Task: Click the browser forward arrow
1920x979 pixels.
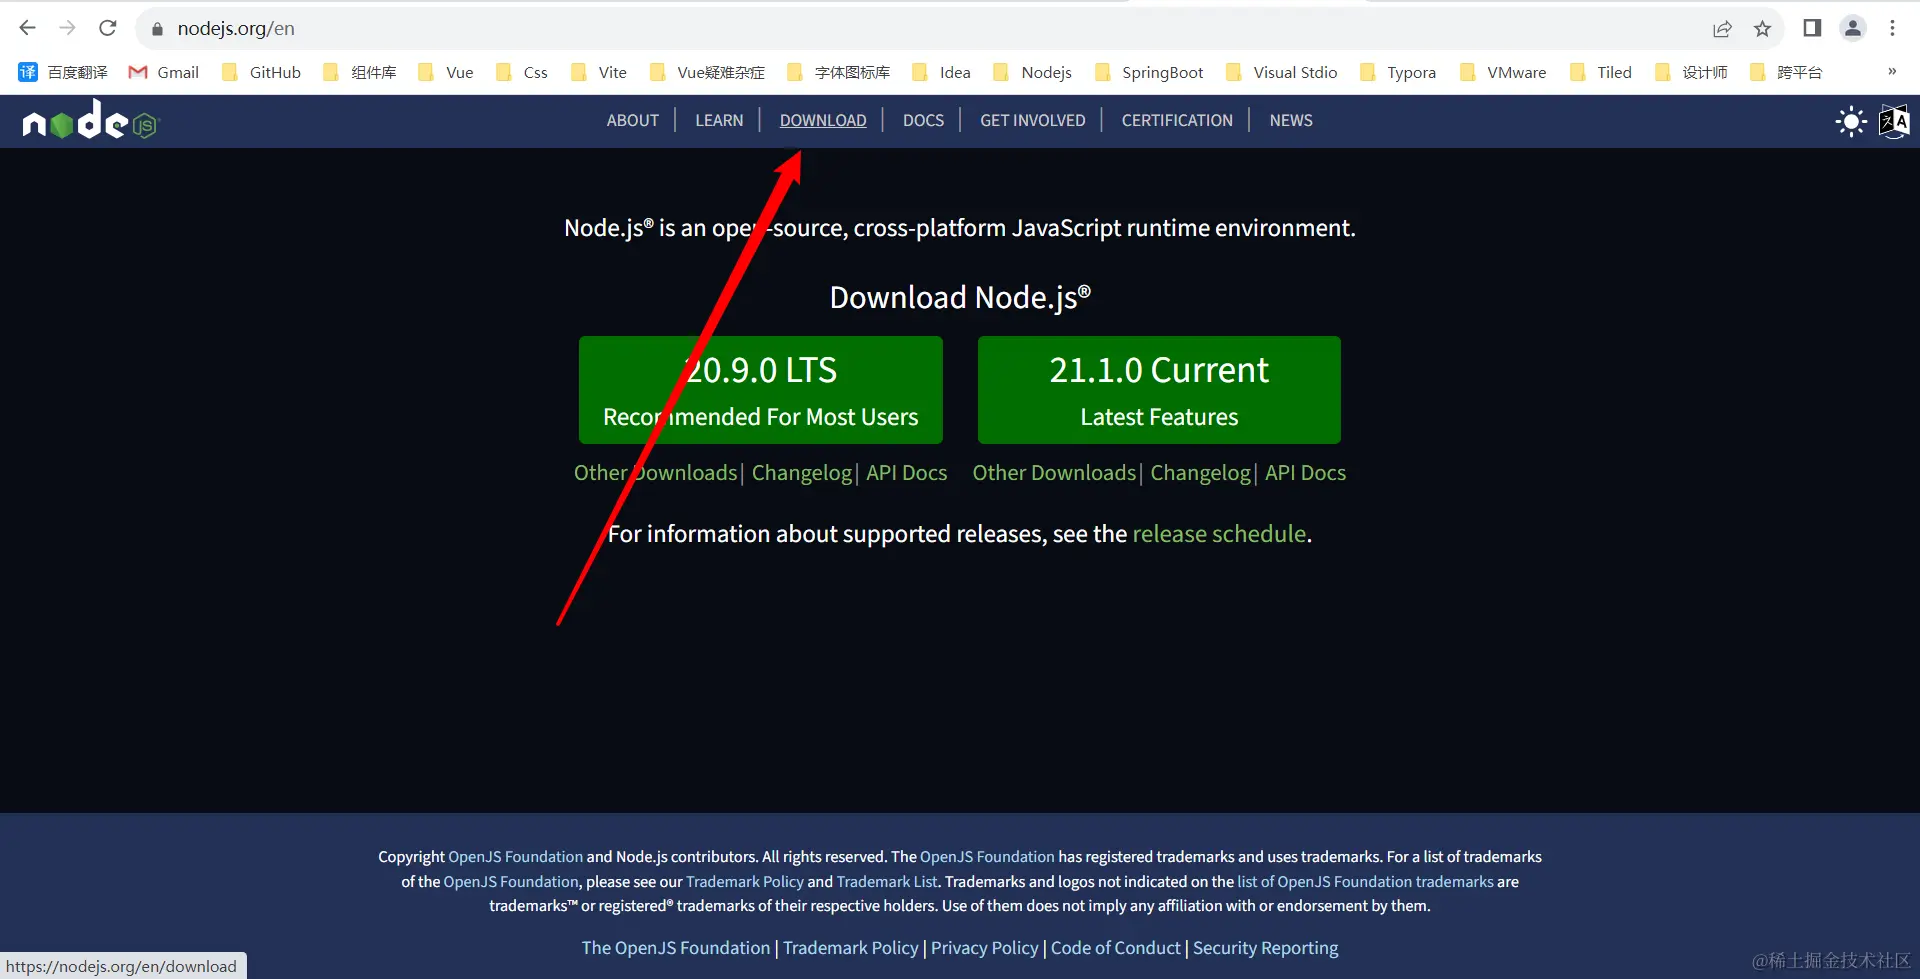Action: click(x=68, y=28)
